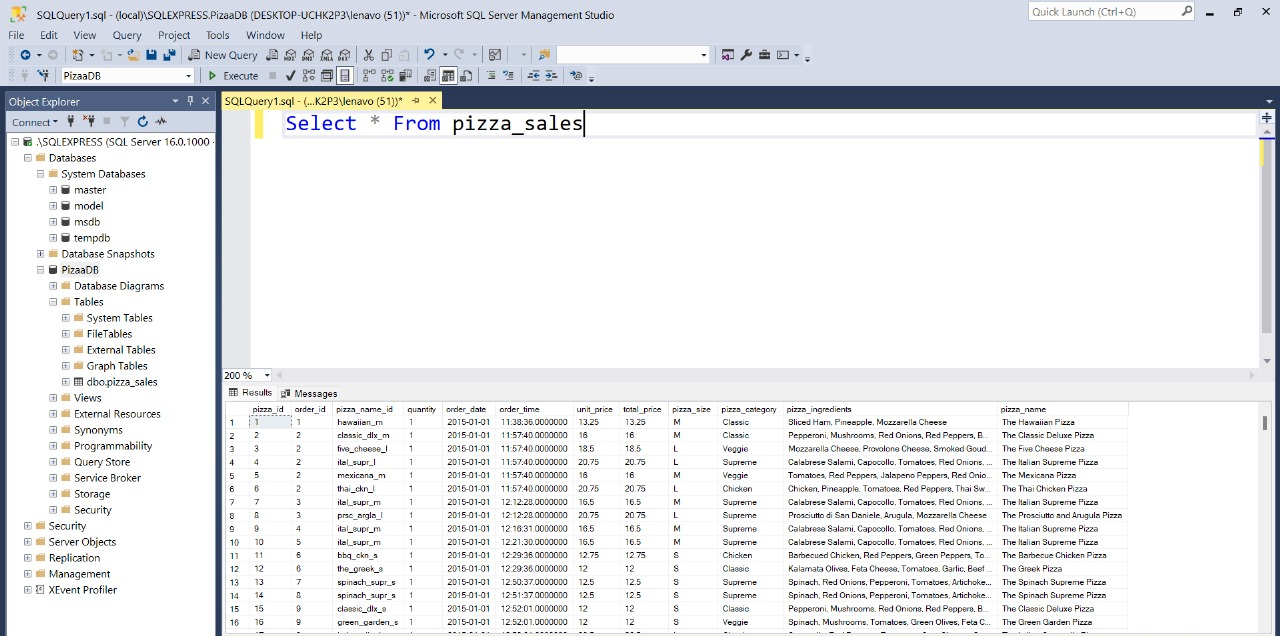Toggle Results to Grid display mode

[x=448, y=76]
